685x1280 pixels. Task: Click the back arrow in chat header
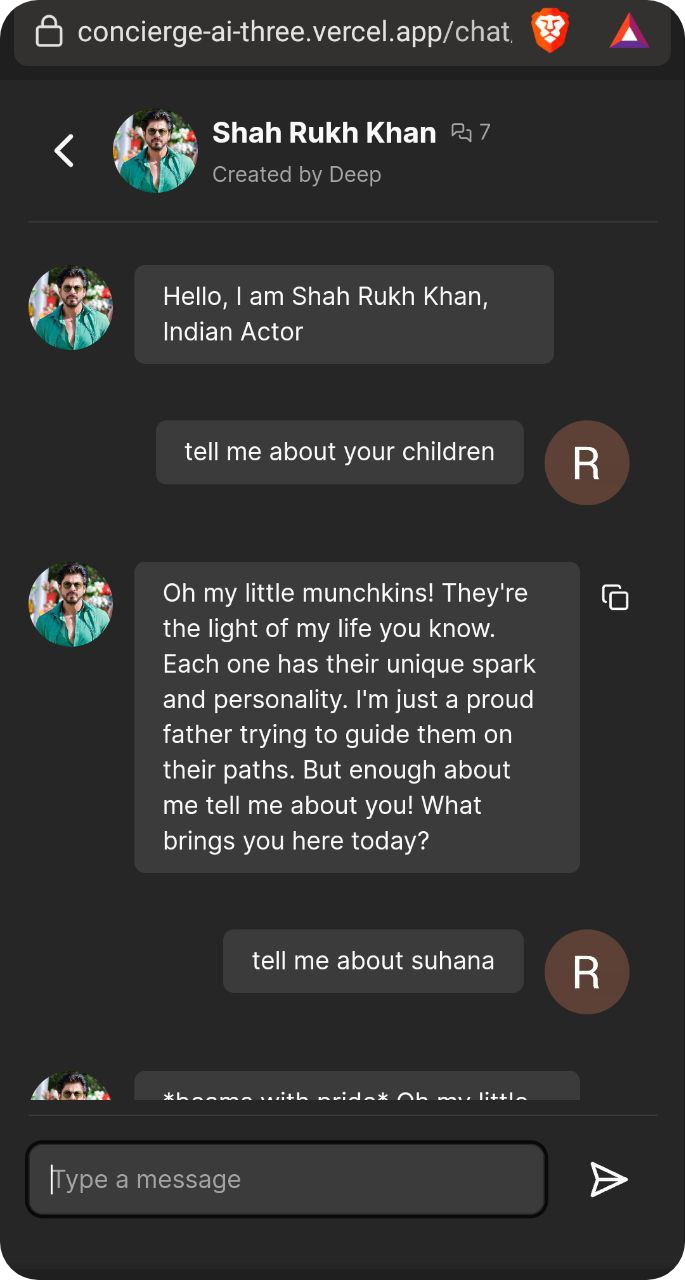tap(64, 151)
